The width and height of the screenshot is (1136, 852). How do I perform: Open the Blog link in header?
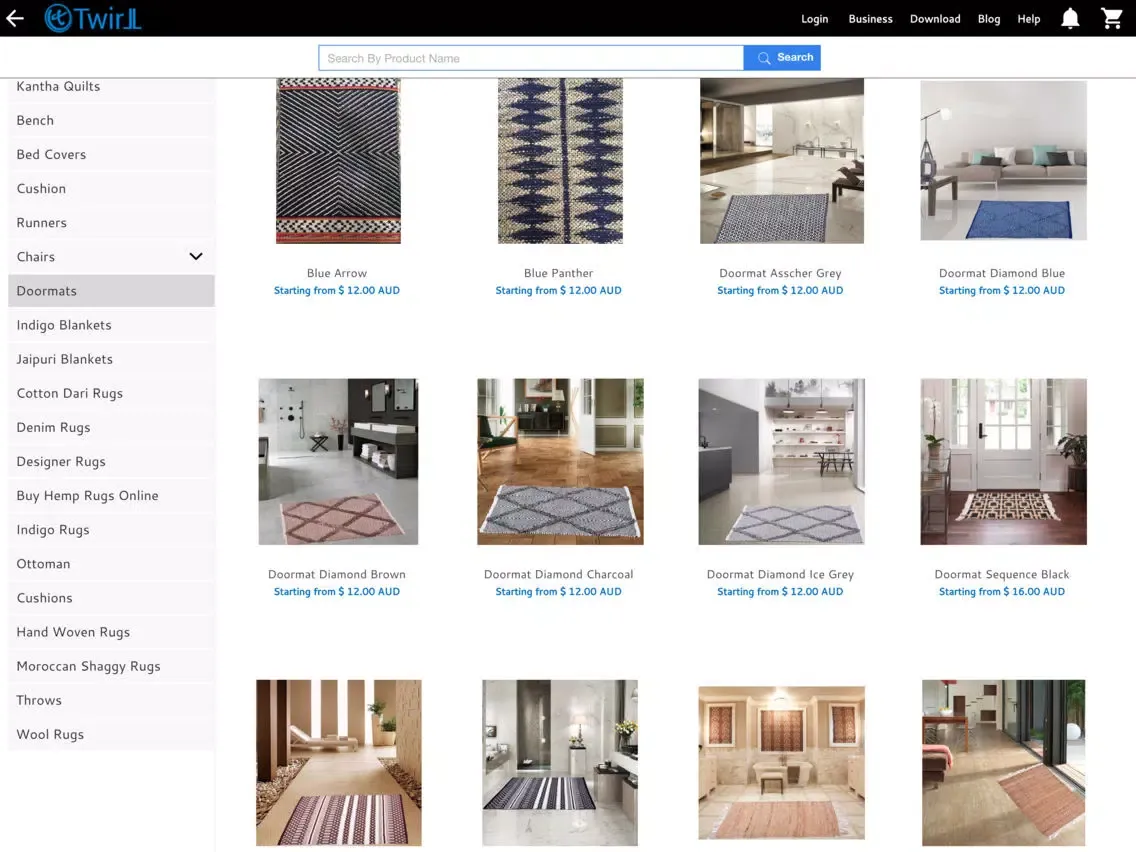988,19
